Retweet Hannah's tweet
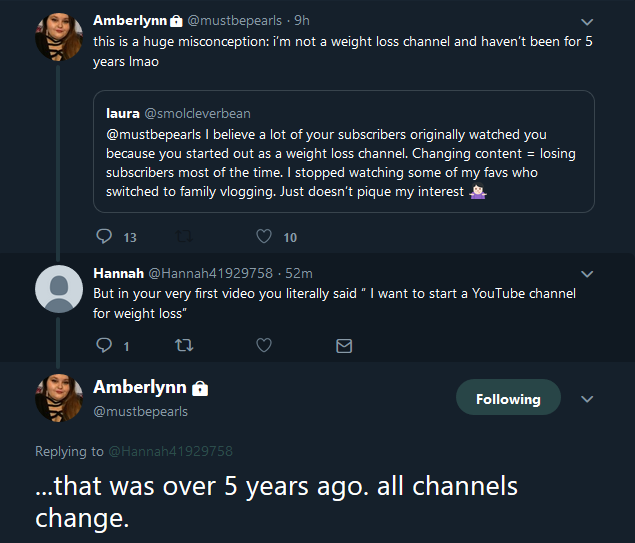Screen dimensions: 635x543 coord(184,345)
